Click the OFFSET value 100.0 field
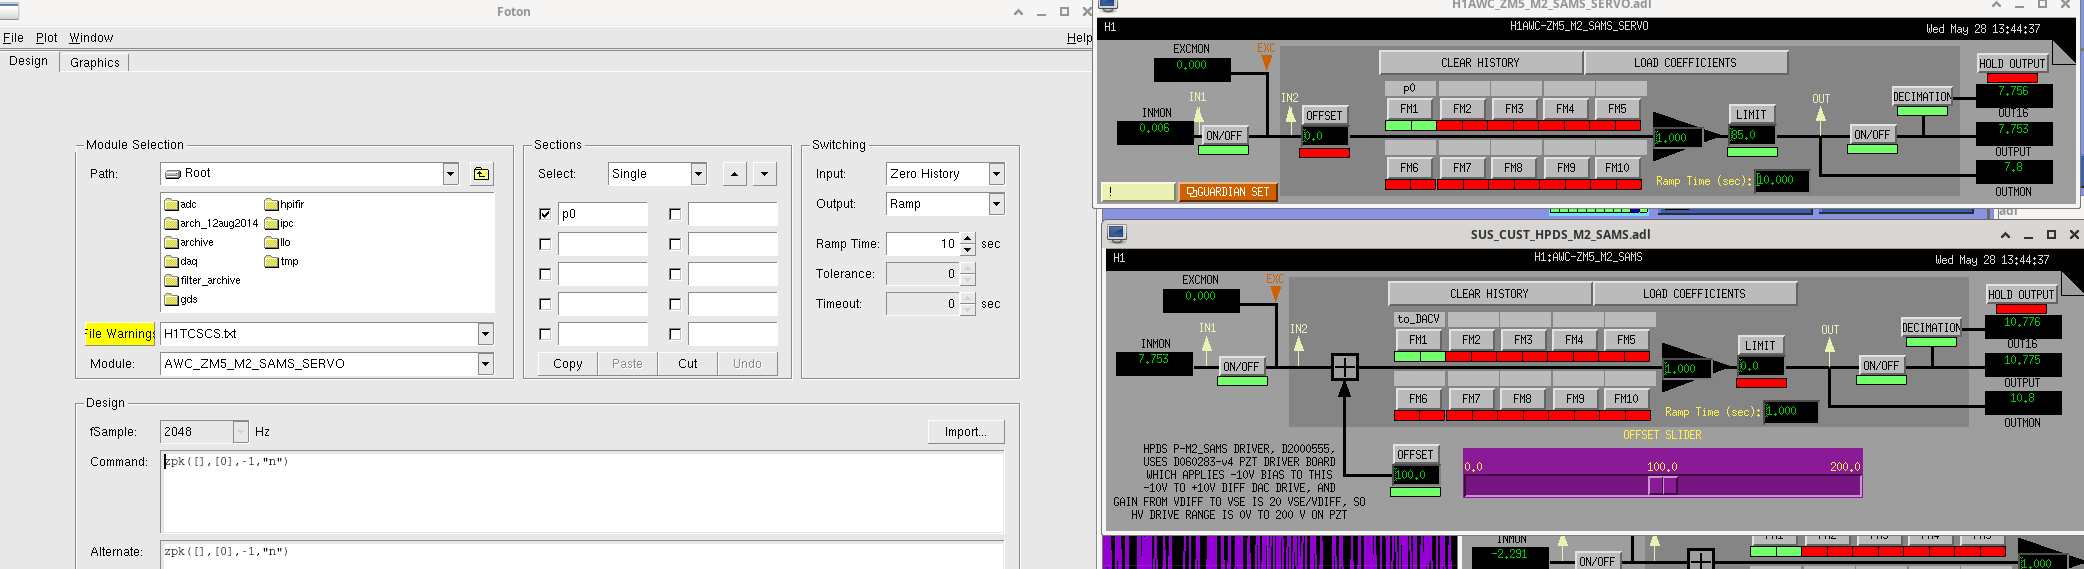 pos(1416,475)
